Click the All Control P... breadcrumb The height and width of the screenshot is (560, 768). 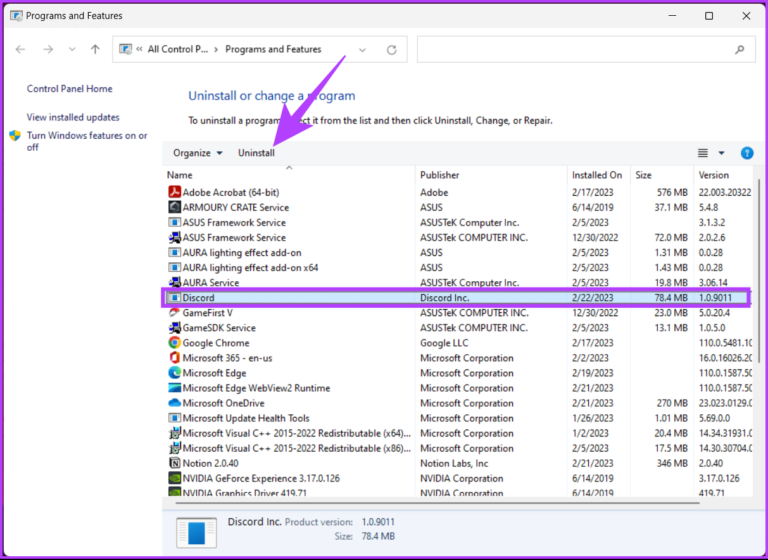pos(178,49)
